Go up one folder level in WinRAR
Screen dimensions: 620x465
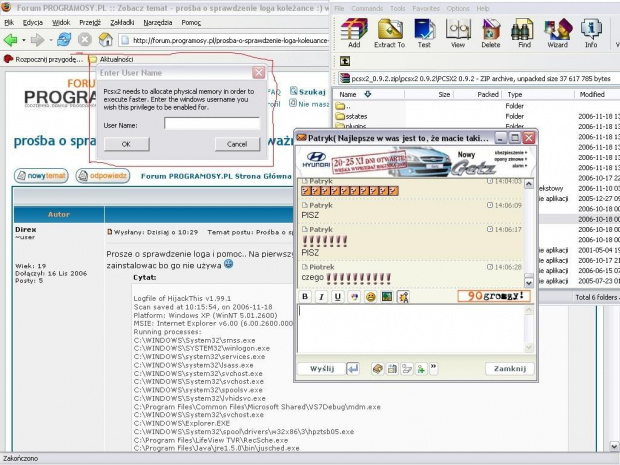click(345, 61)
